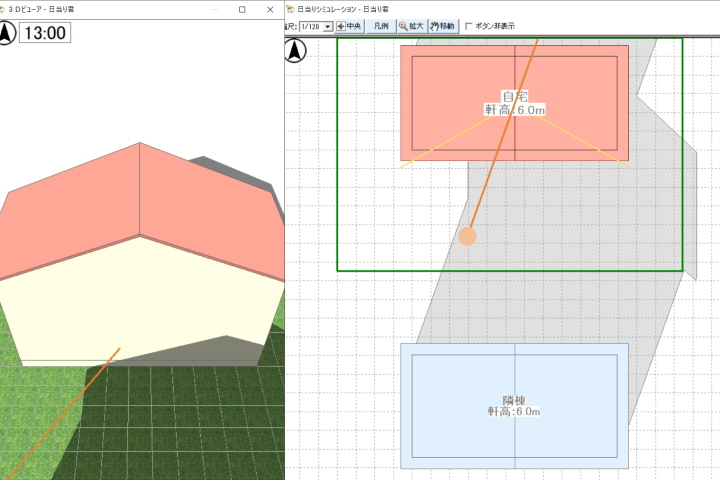Viewport: 720px width, 480px height.
Task: Close the 3D viewer window
Action: pos(271,9)
